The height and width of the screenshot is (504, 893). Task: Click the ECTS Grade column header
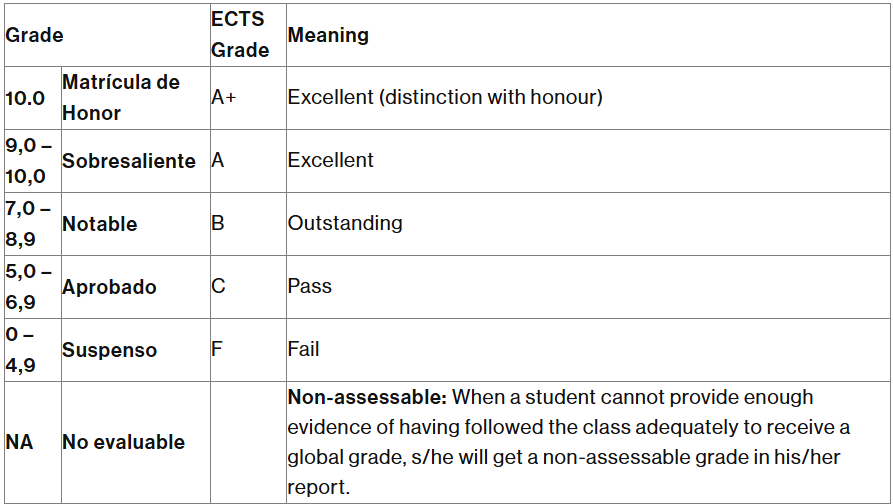click(240, 35)
